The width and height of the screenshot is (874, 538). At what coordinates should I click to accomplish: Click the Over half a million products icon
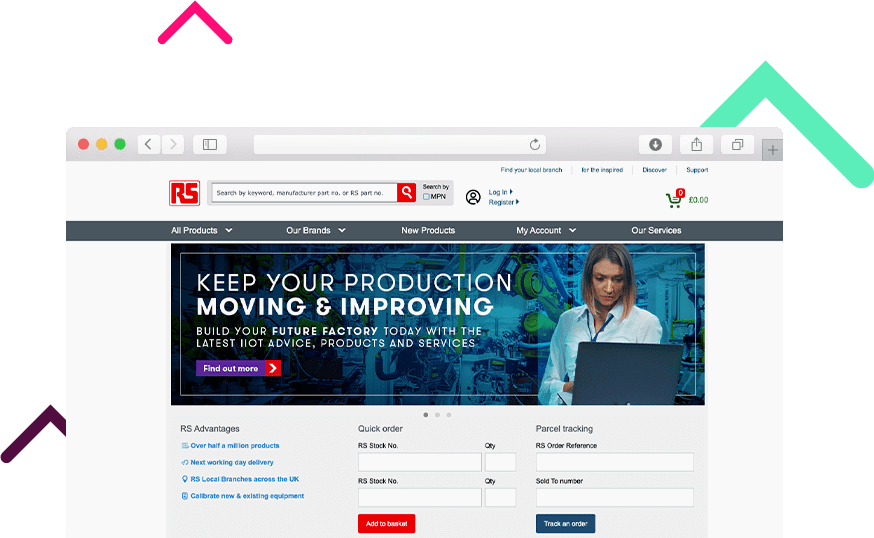click(x=185, y=445)
